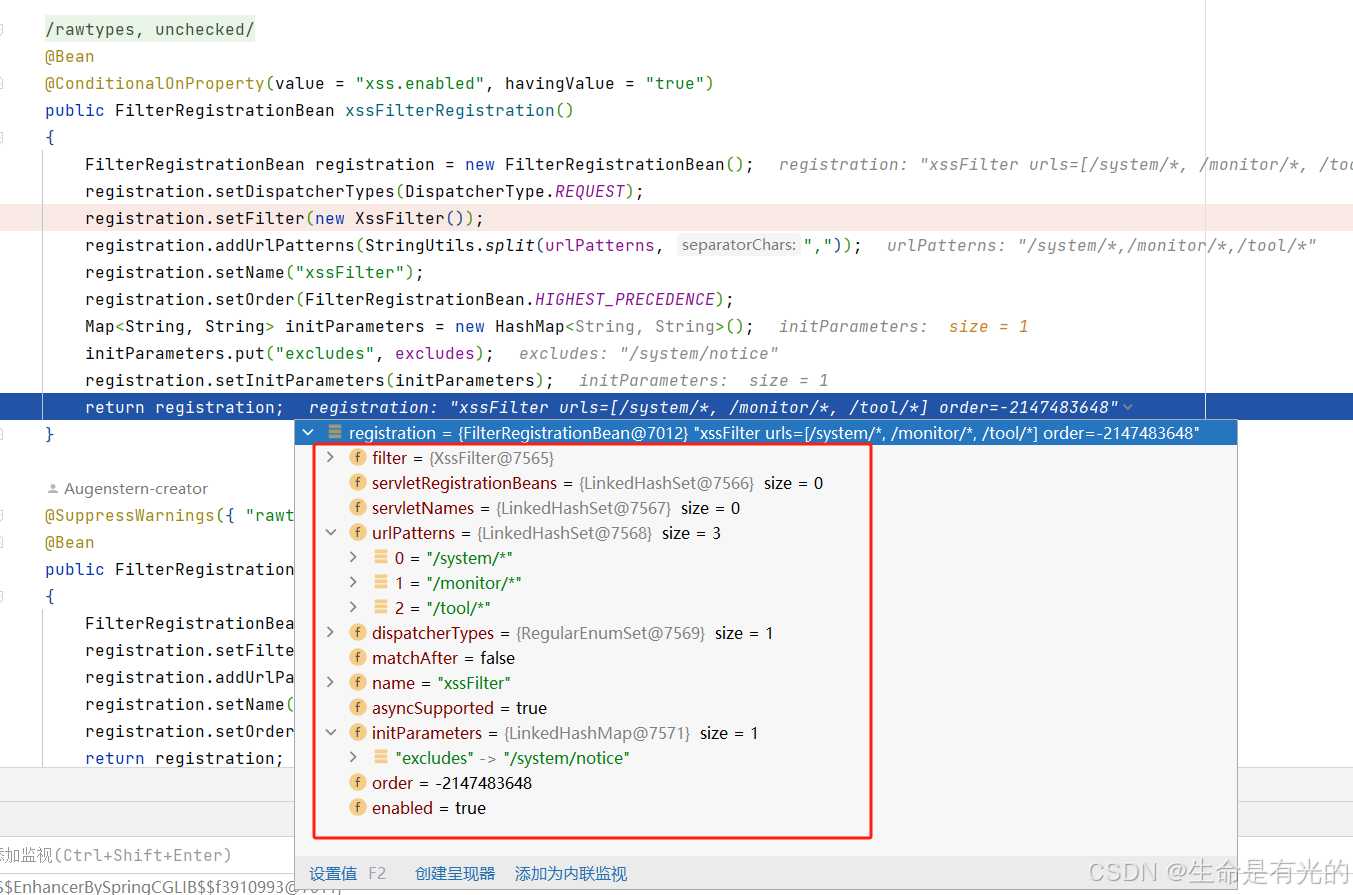Click the list element icon for index 0
Image resolution: width=1353 pixels, height=895 pixels.
[x=380, y=558]
